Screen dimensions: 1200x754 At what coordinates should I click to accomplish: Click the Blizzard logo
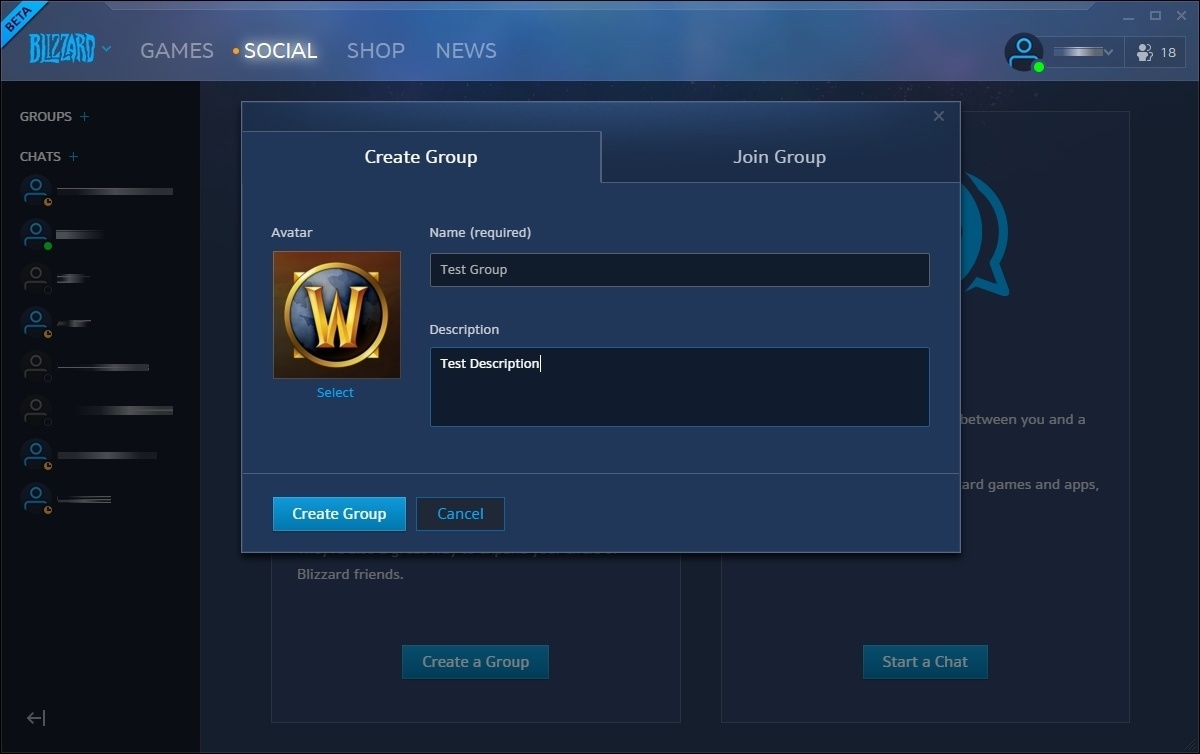(x=61, y=48)
